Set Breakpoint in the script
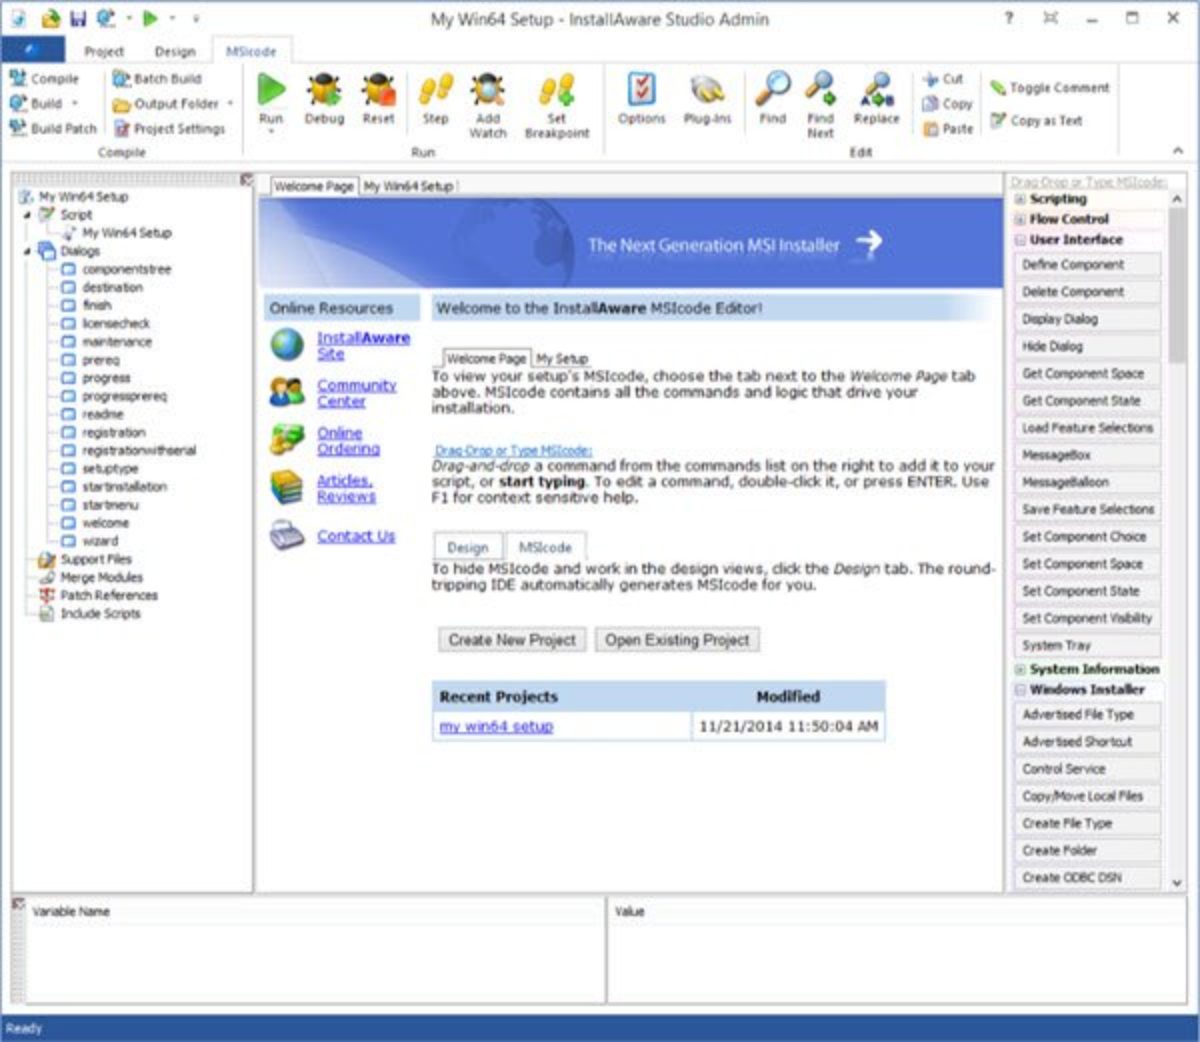The height and width of the screenshot is (1042, 1200). pos(557,105)
